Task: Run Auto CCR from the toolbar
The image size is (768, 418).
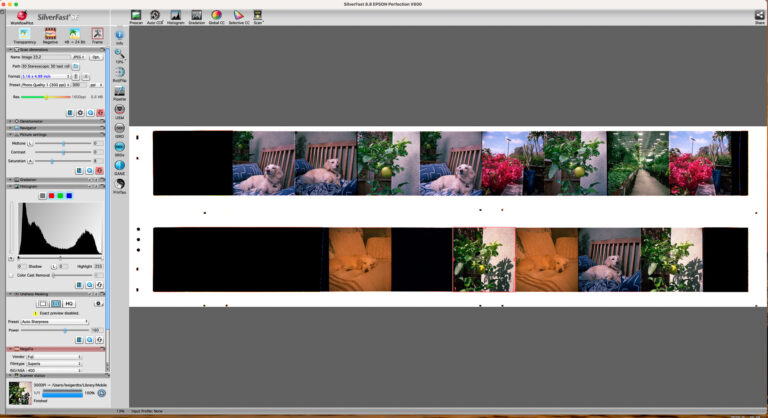Action: (155, 15)
